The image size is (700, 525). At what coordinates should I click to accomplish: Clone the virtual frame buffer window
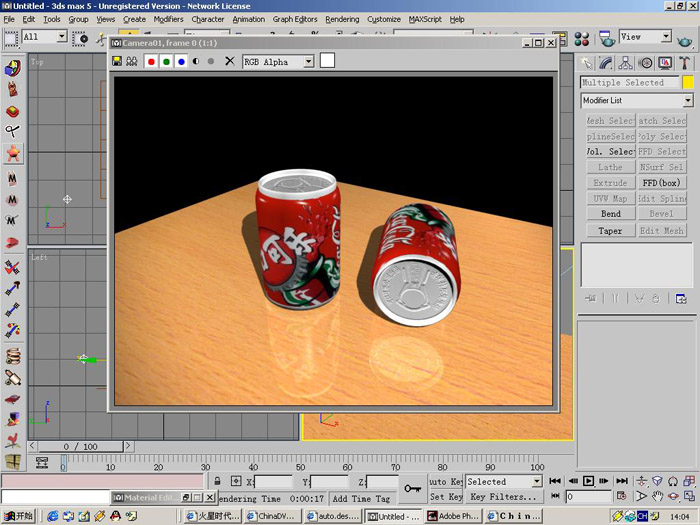(x=132, y=61)
